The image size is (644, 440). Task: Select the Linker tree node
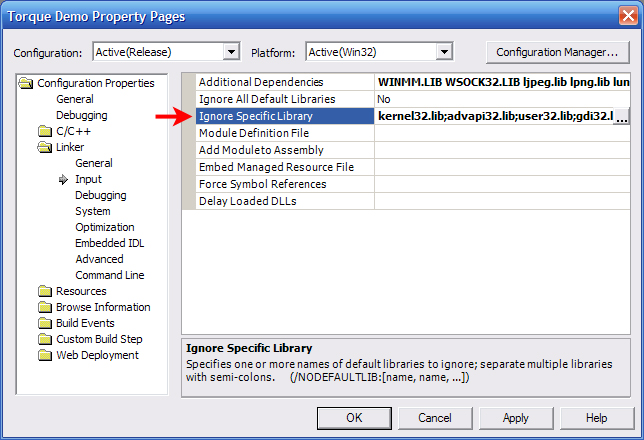[x=70, y=147]
